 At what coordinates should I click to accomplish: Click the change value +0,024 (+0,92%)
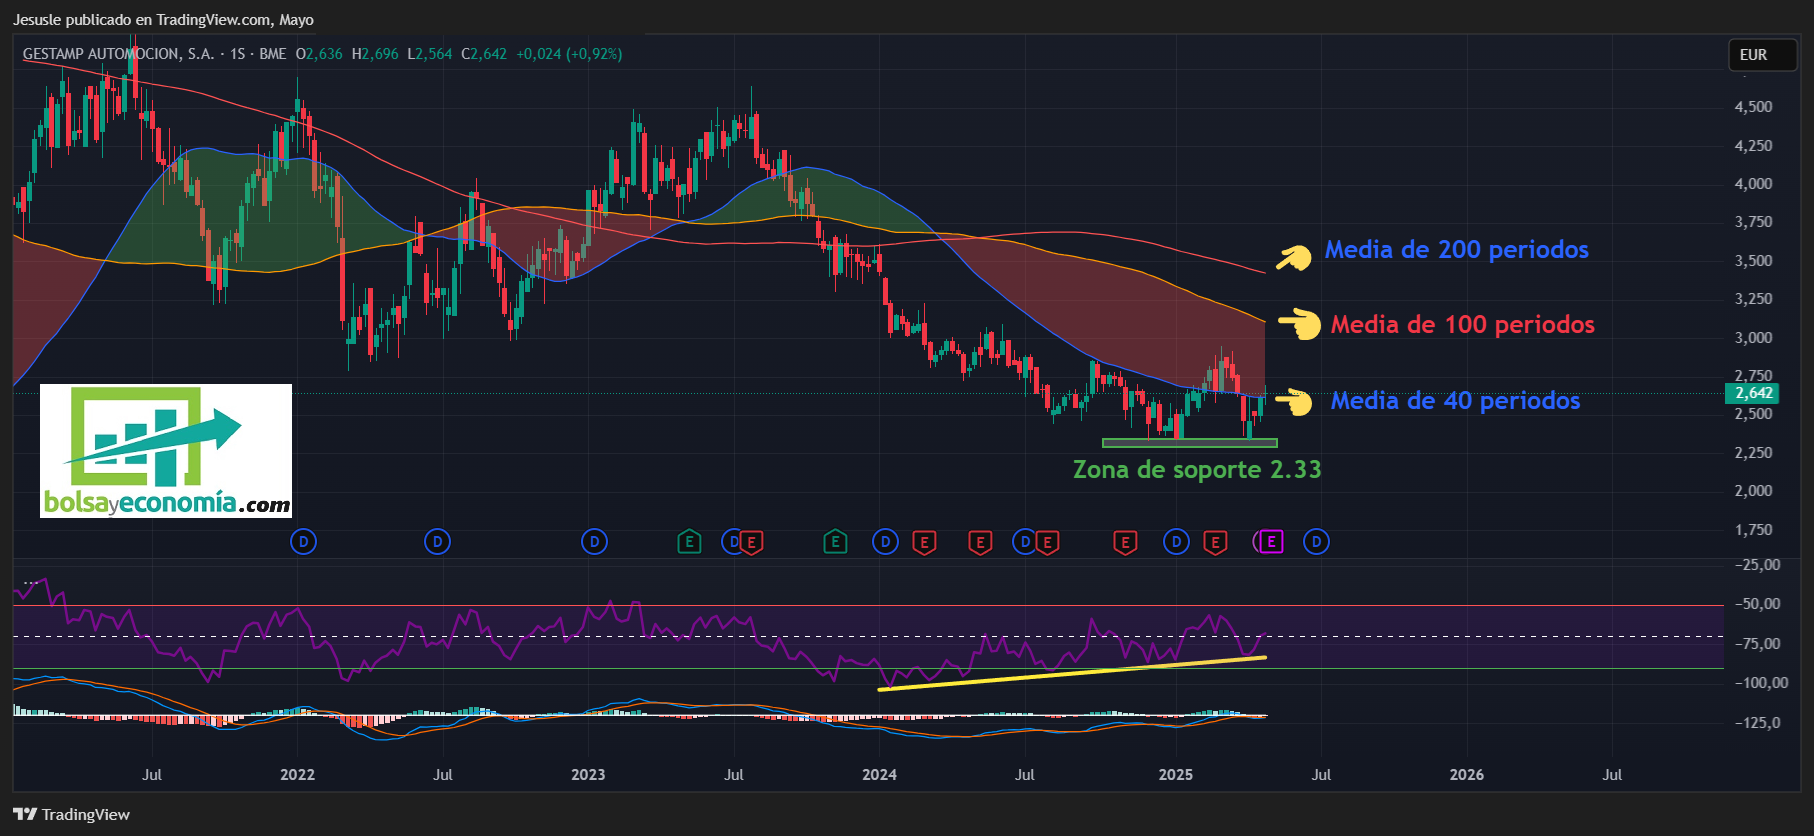tap(569, 54)
